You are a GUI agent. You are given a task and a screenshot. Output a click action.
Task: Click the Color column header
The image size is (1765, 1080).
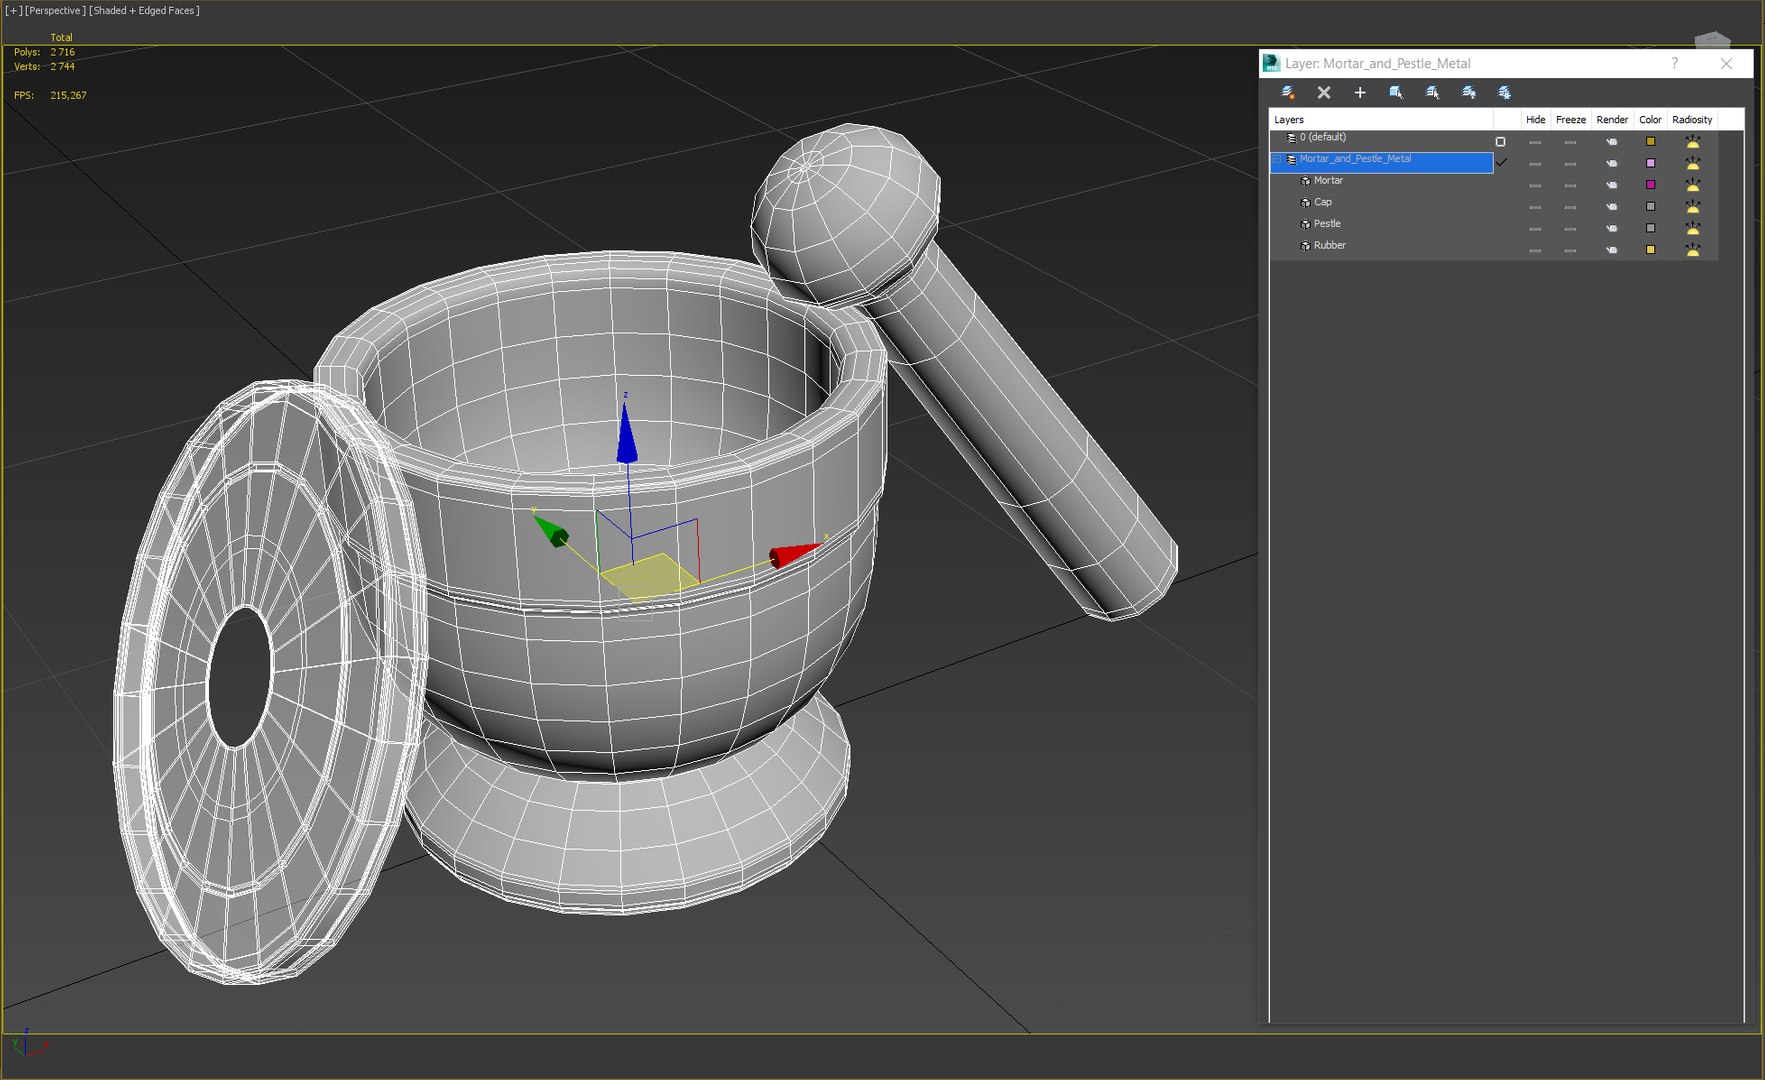point(1650,119)
